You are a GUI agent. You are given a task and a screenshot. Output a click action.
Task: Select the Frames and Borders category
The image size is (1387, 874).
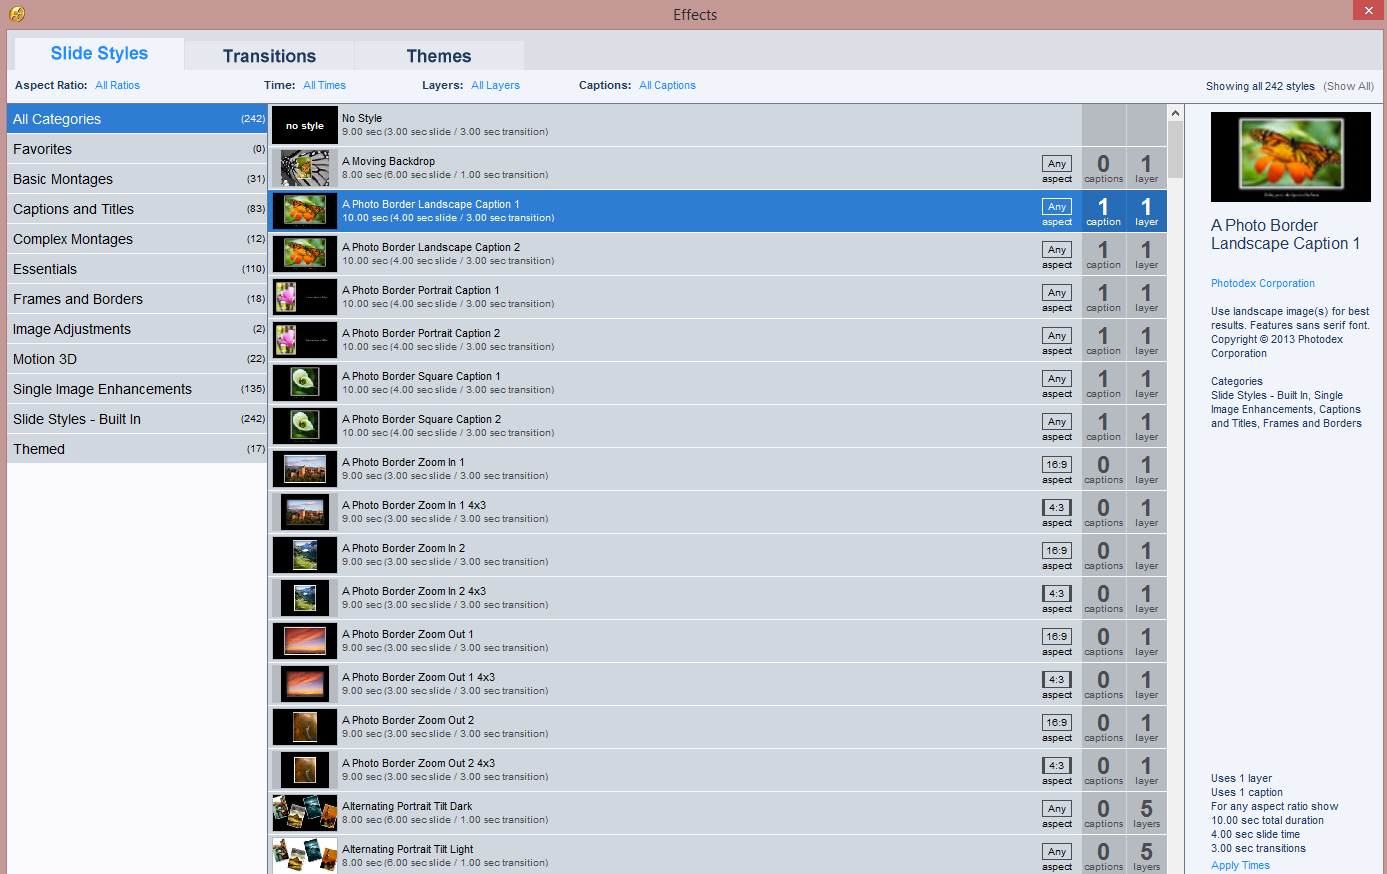tap(78, 299)
